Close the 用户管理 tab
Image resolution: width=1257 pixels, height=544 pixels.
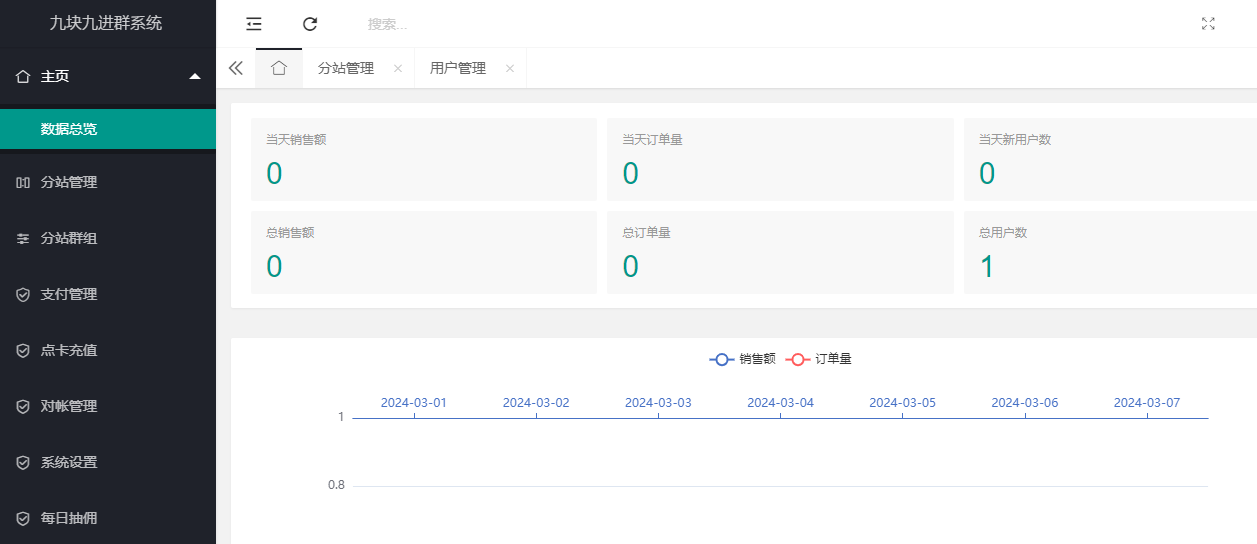click(510, 69)
